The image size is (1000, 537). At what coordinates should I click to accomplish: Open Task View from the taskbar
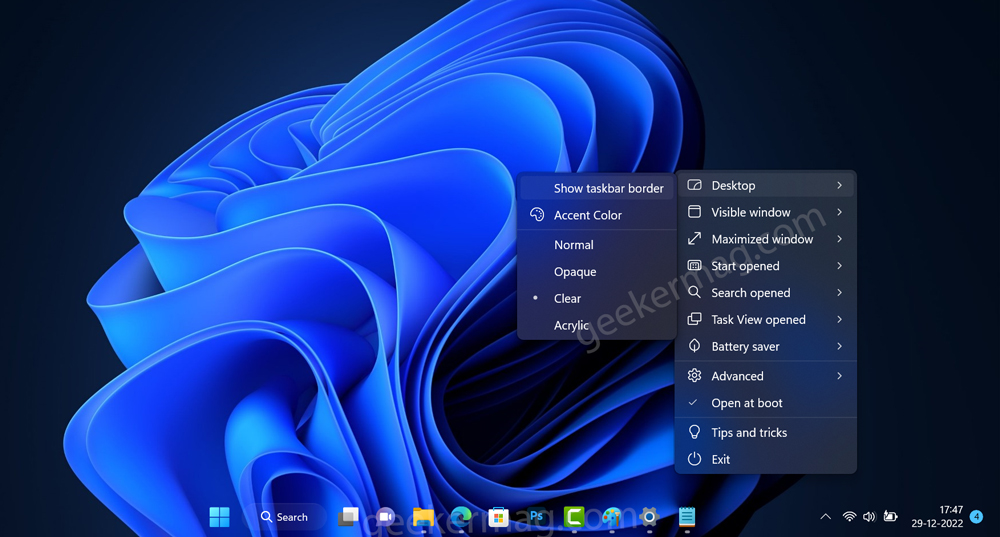[348, 517]
